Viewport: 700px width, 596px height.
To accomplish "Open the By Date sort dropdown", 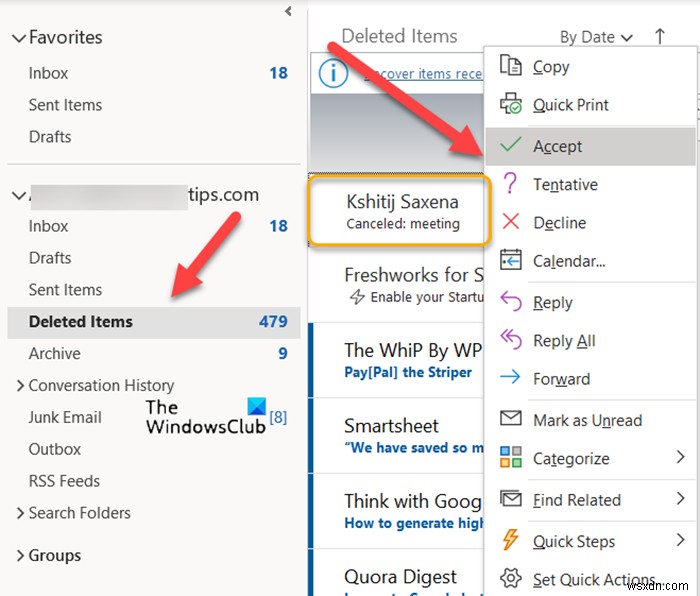I will pyautogui.click(x=596, y=37).
